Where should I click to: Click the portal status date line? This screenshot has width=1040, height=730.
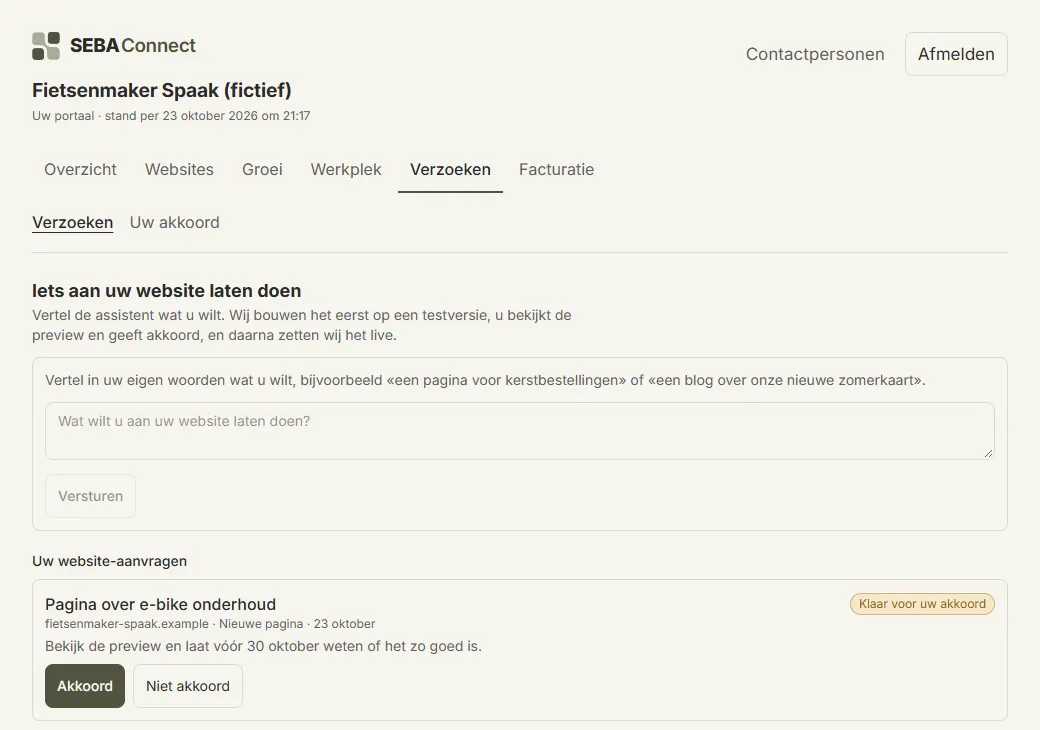[171, 116]
